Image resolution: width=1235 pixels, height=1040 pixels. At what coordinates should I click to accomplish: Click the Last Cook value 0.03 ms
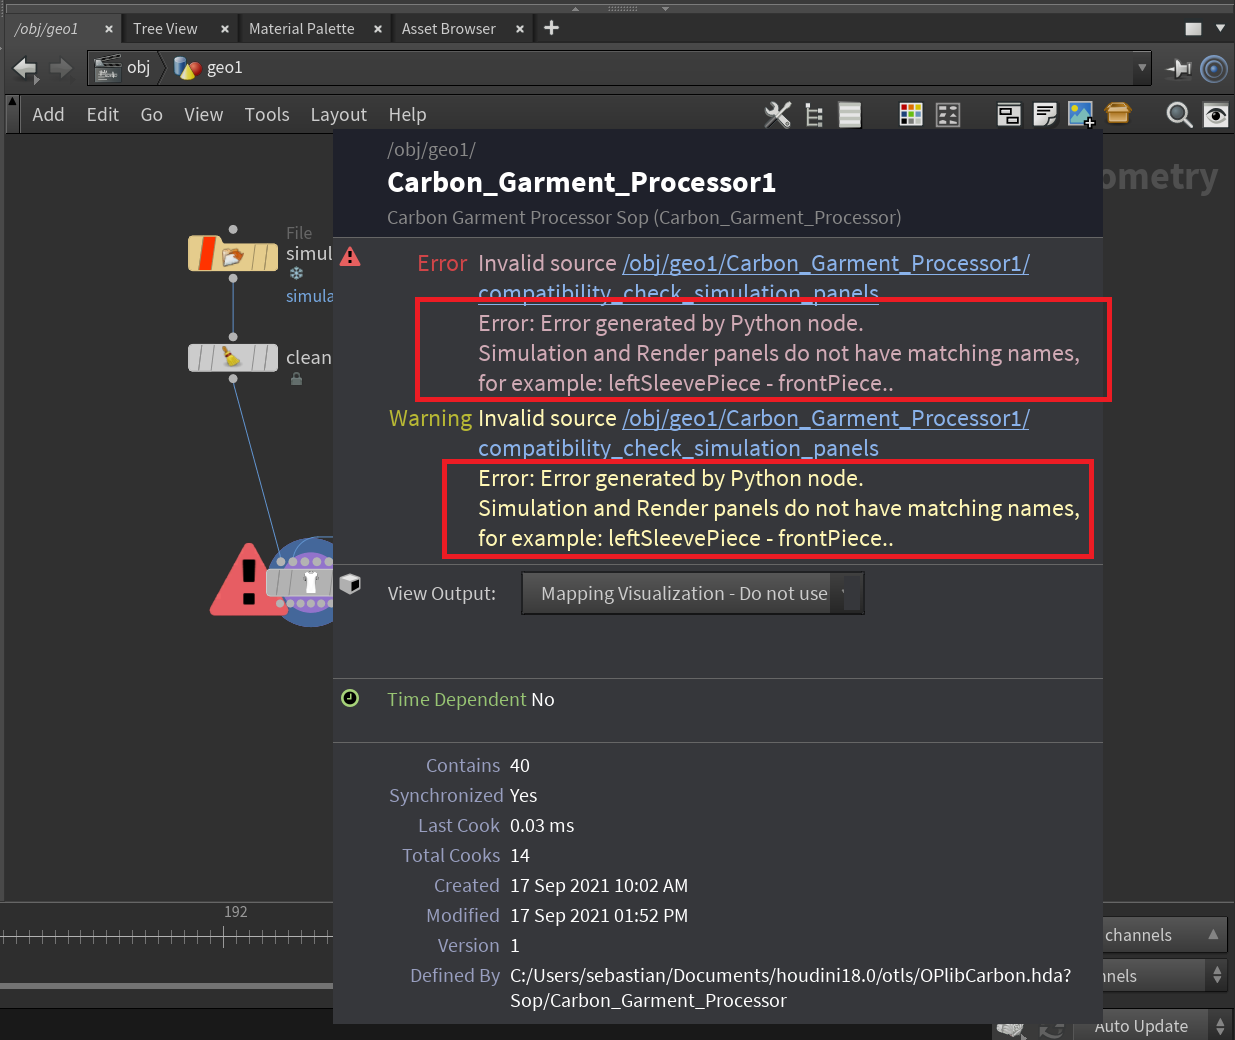[542, 826]
